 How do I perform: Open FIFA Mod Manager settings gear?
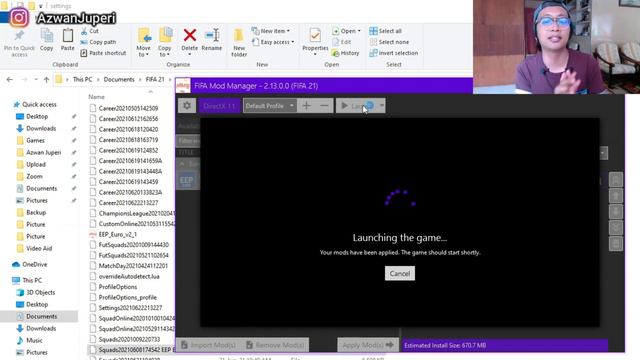click(x=187, y=106)
